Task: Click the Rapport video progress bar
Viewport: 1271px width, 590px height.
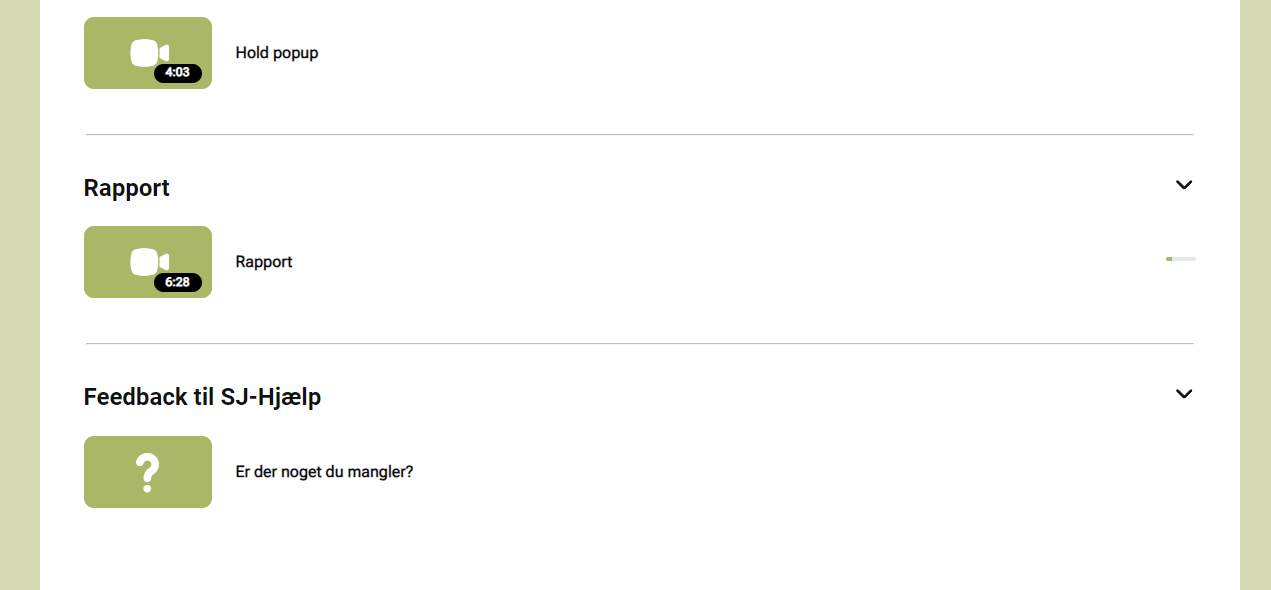Action: 1181,259
